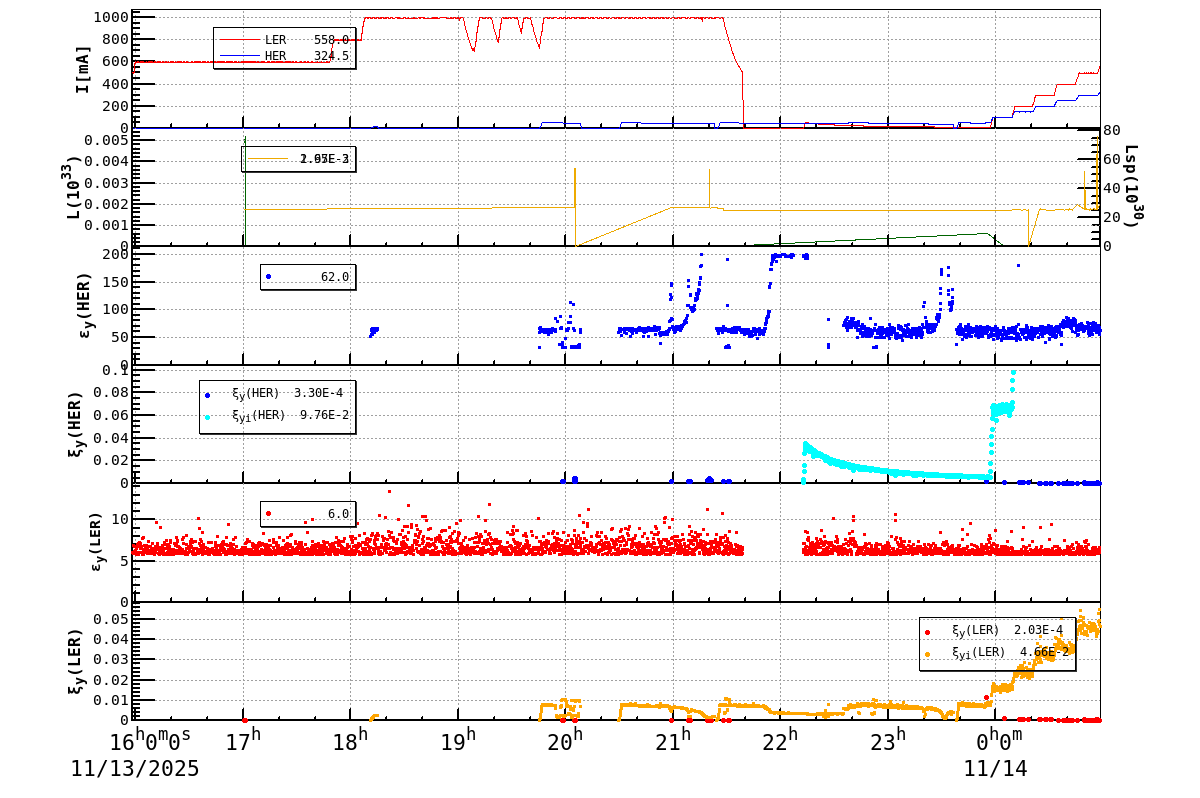The image size is (1200, 798).
Task: Click the blue dot marker in the εy(HER) legend
Action: tap(268, 278)
